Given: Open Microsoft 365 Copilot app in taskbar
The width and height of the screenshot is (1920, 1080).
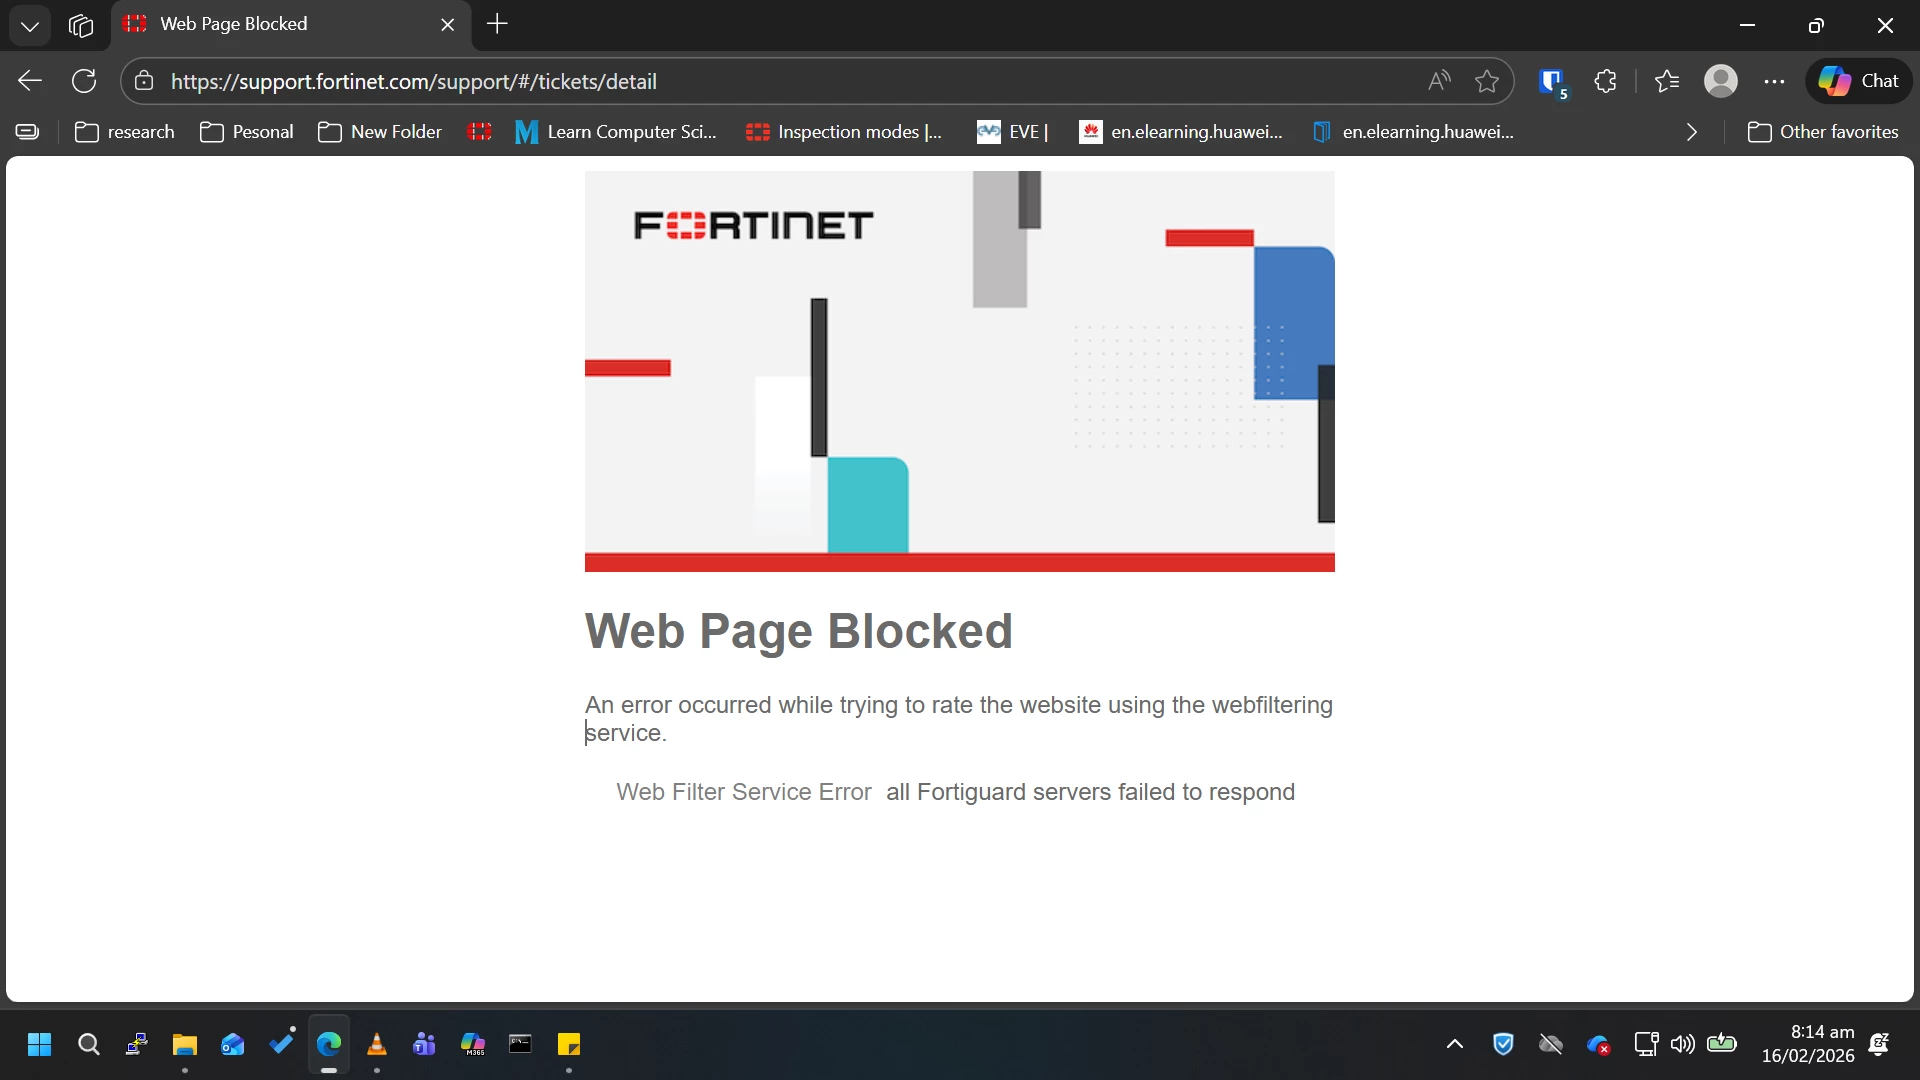Looking at the screenshot, I should (473, 1045).
